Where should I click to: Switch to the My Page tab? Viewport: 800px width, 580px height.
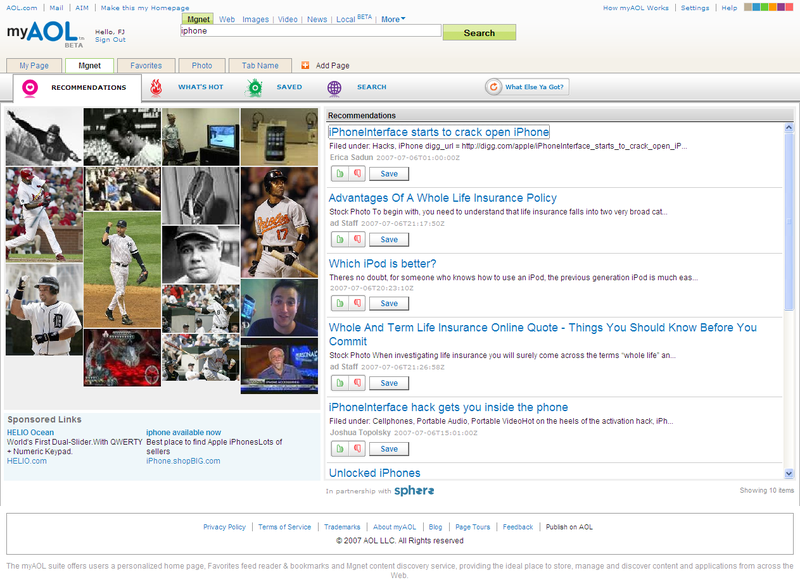(x=34, y=66)
